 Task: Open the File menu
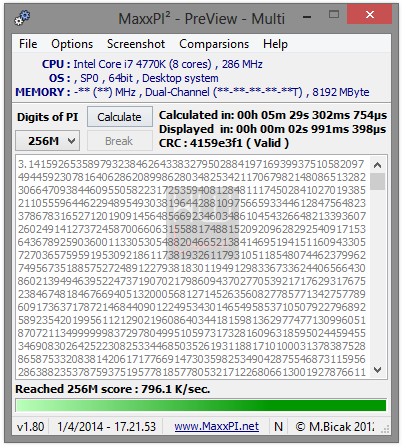[x=28, y=44]
